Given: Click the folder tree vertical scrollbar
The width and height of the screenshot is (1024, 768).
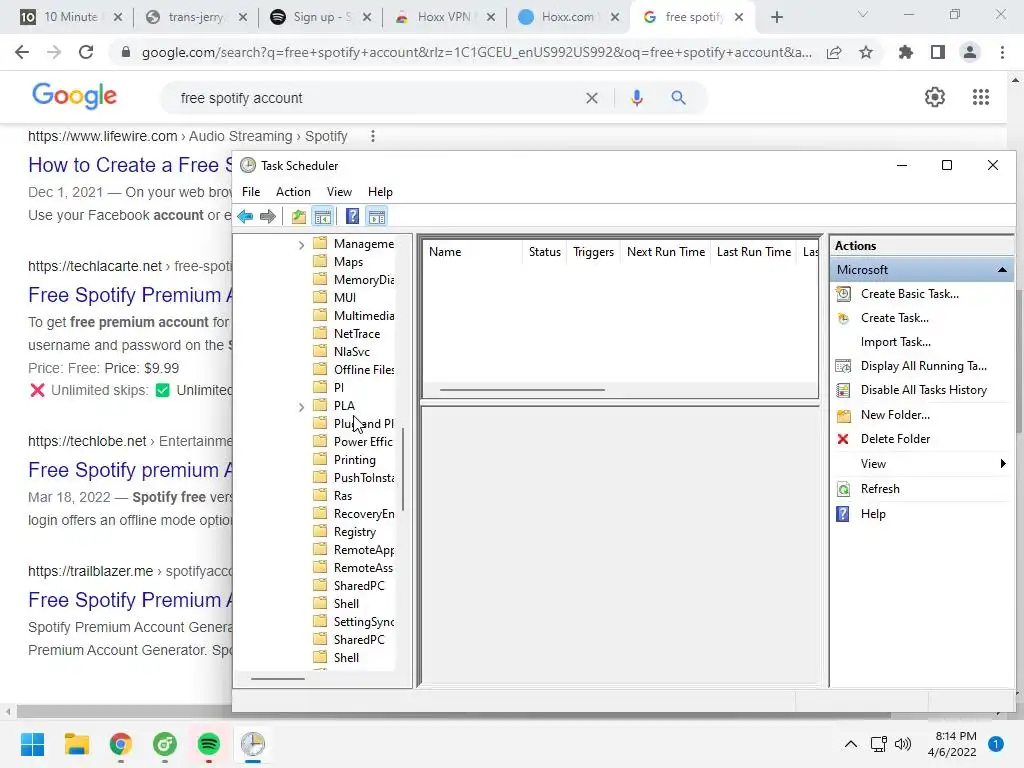Looking at the screenshot, I should tap(403, 469).
